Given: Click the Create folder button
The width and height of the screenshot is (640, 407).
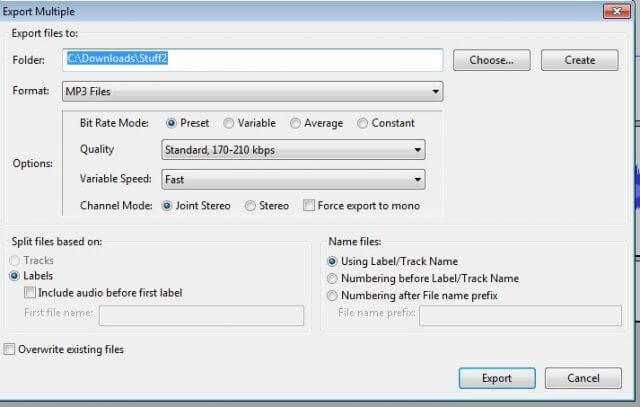Looking at the screenshot, I should [x=580, y=60].
